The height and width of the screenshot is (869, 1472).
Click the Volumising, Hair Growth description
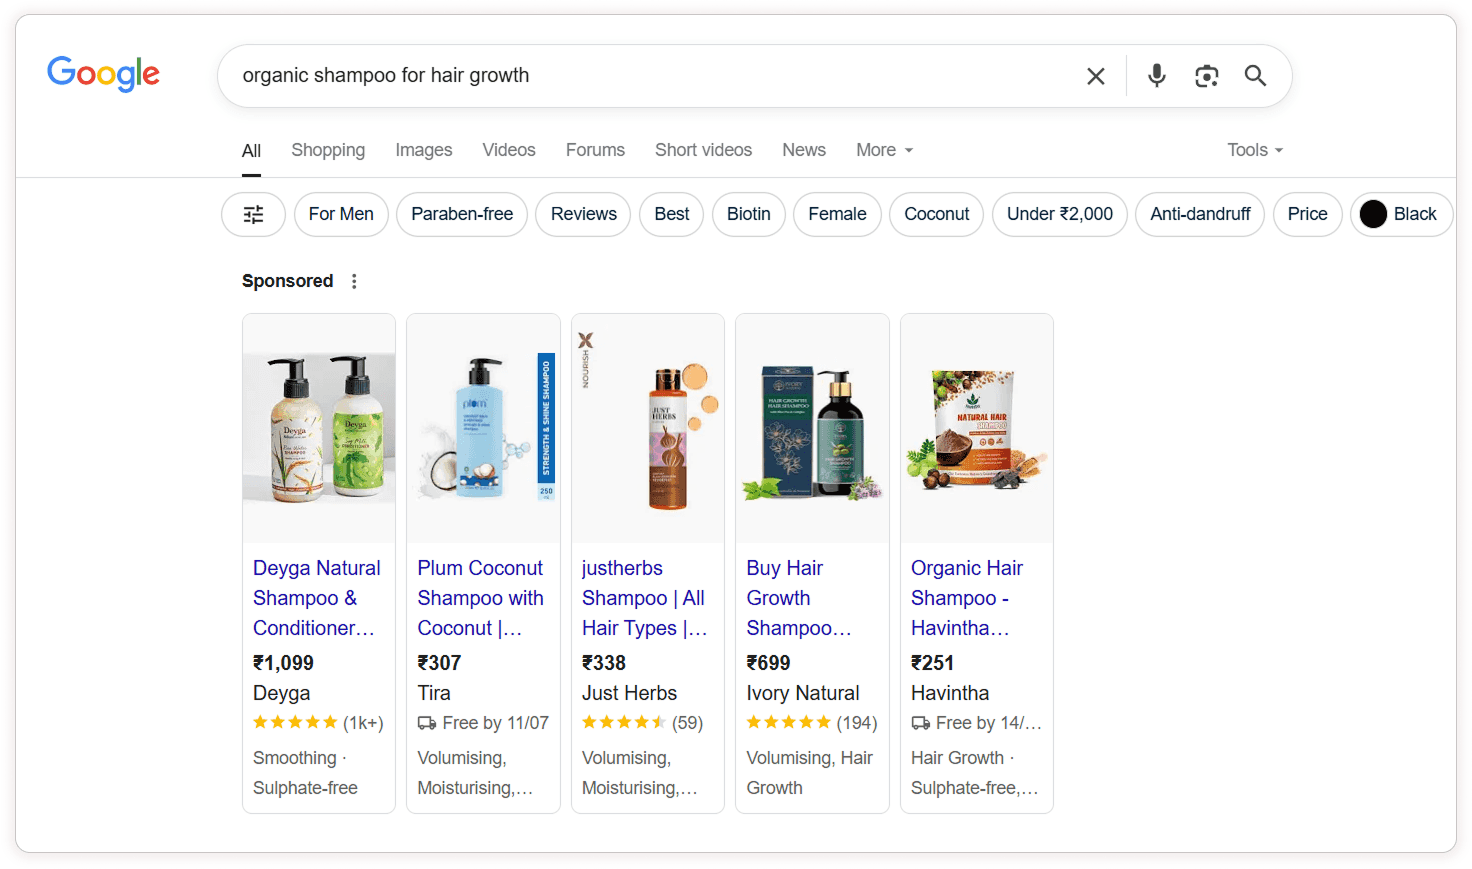click(x=810, y=773)
